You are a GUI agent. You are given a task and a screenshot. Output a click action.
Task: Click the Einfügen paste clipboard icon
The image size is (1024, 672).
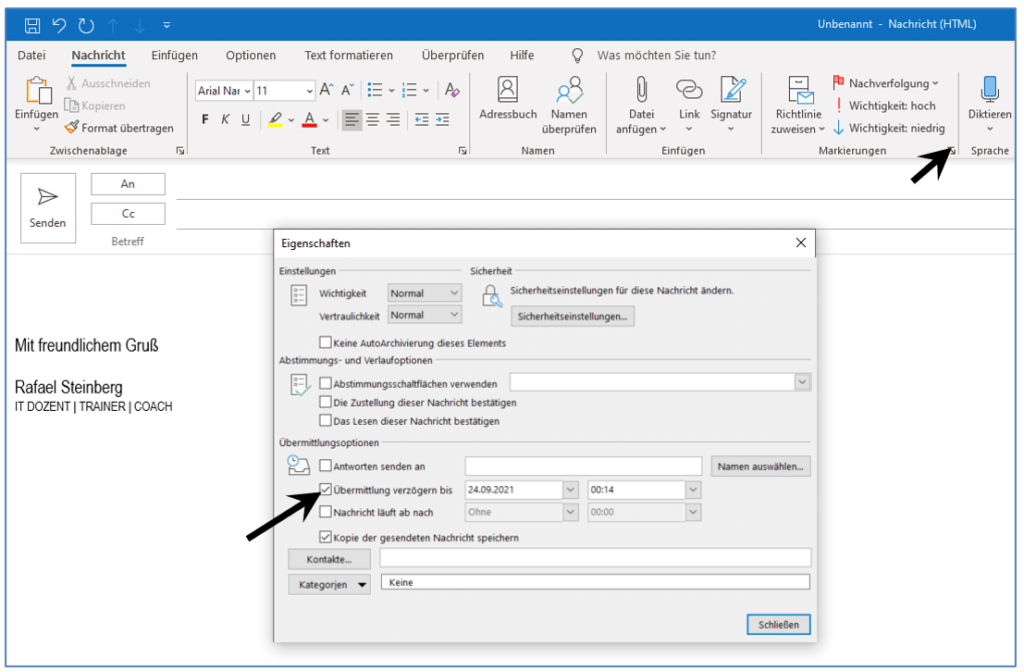coord(37,91)
